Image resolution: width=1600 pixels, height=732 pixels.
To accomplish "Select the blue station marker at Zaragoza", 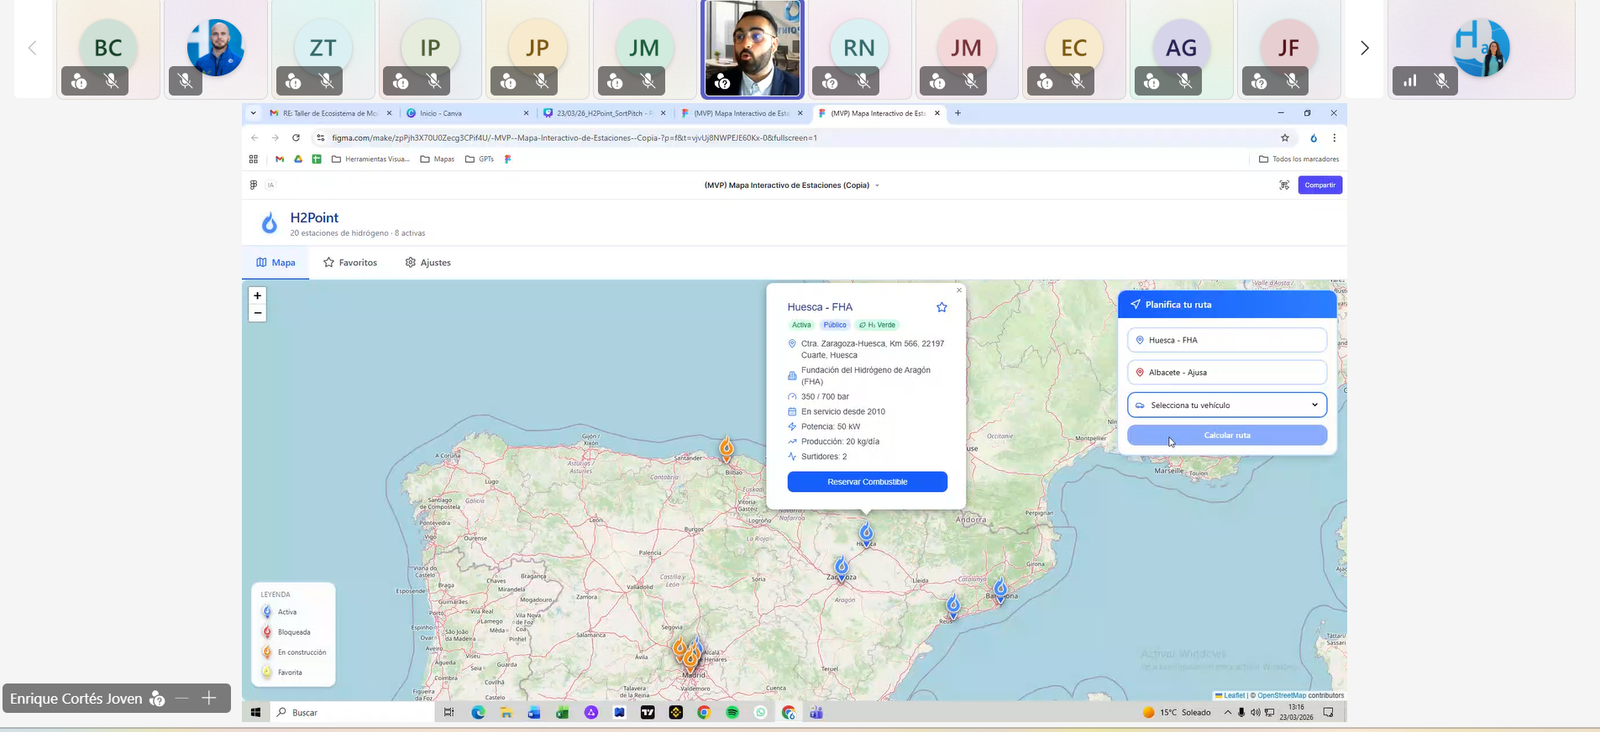I will point(842,567).
